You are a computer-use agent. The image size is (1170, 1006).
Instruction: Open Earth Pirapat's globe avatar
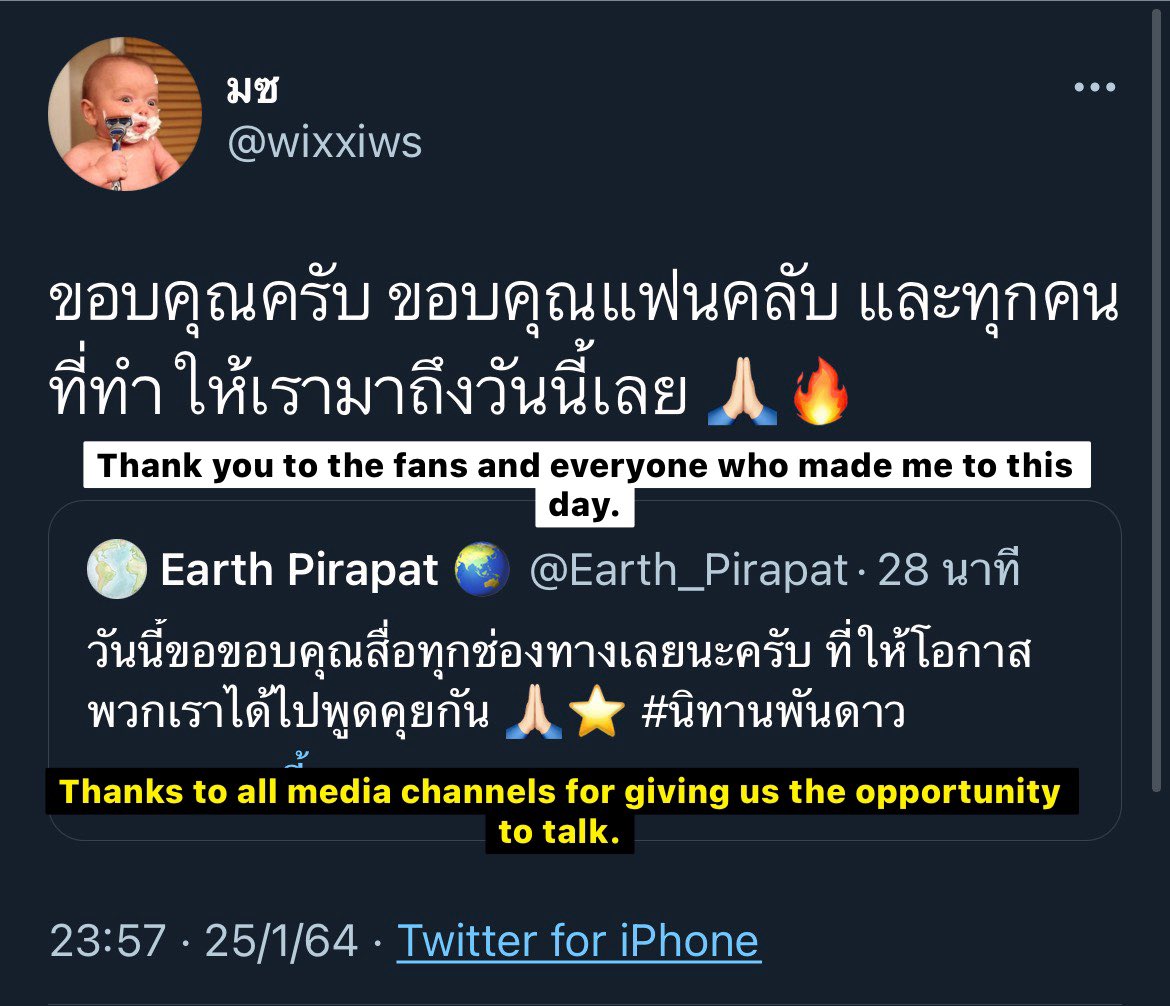pyautogui.click(x=117, y=569)
